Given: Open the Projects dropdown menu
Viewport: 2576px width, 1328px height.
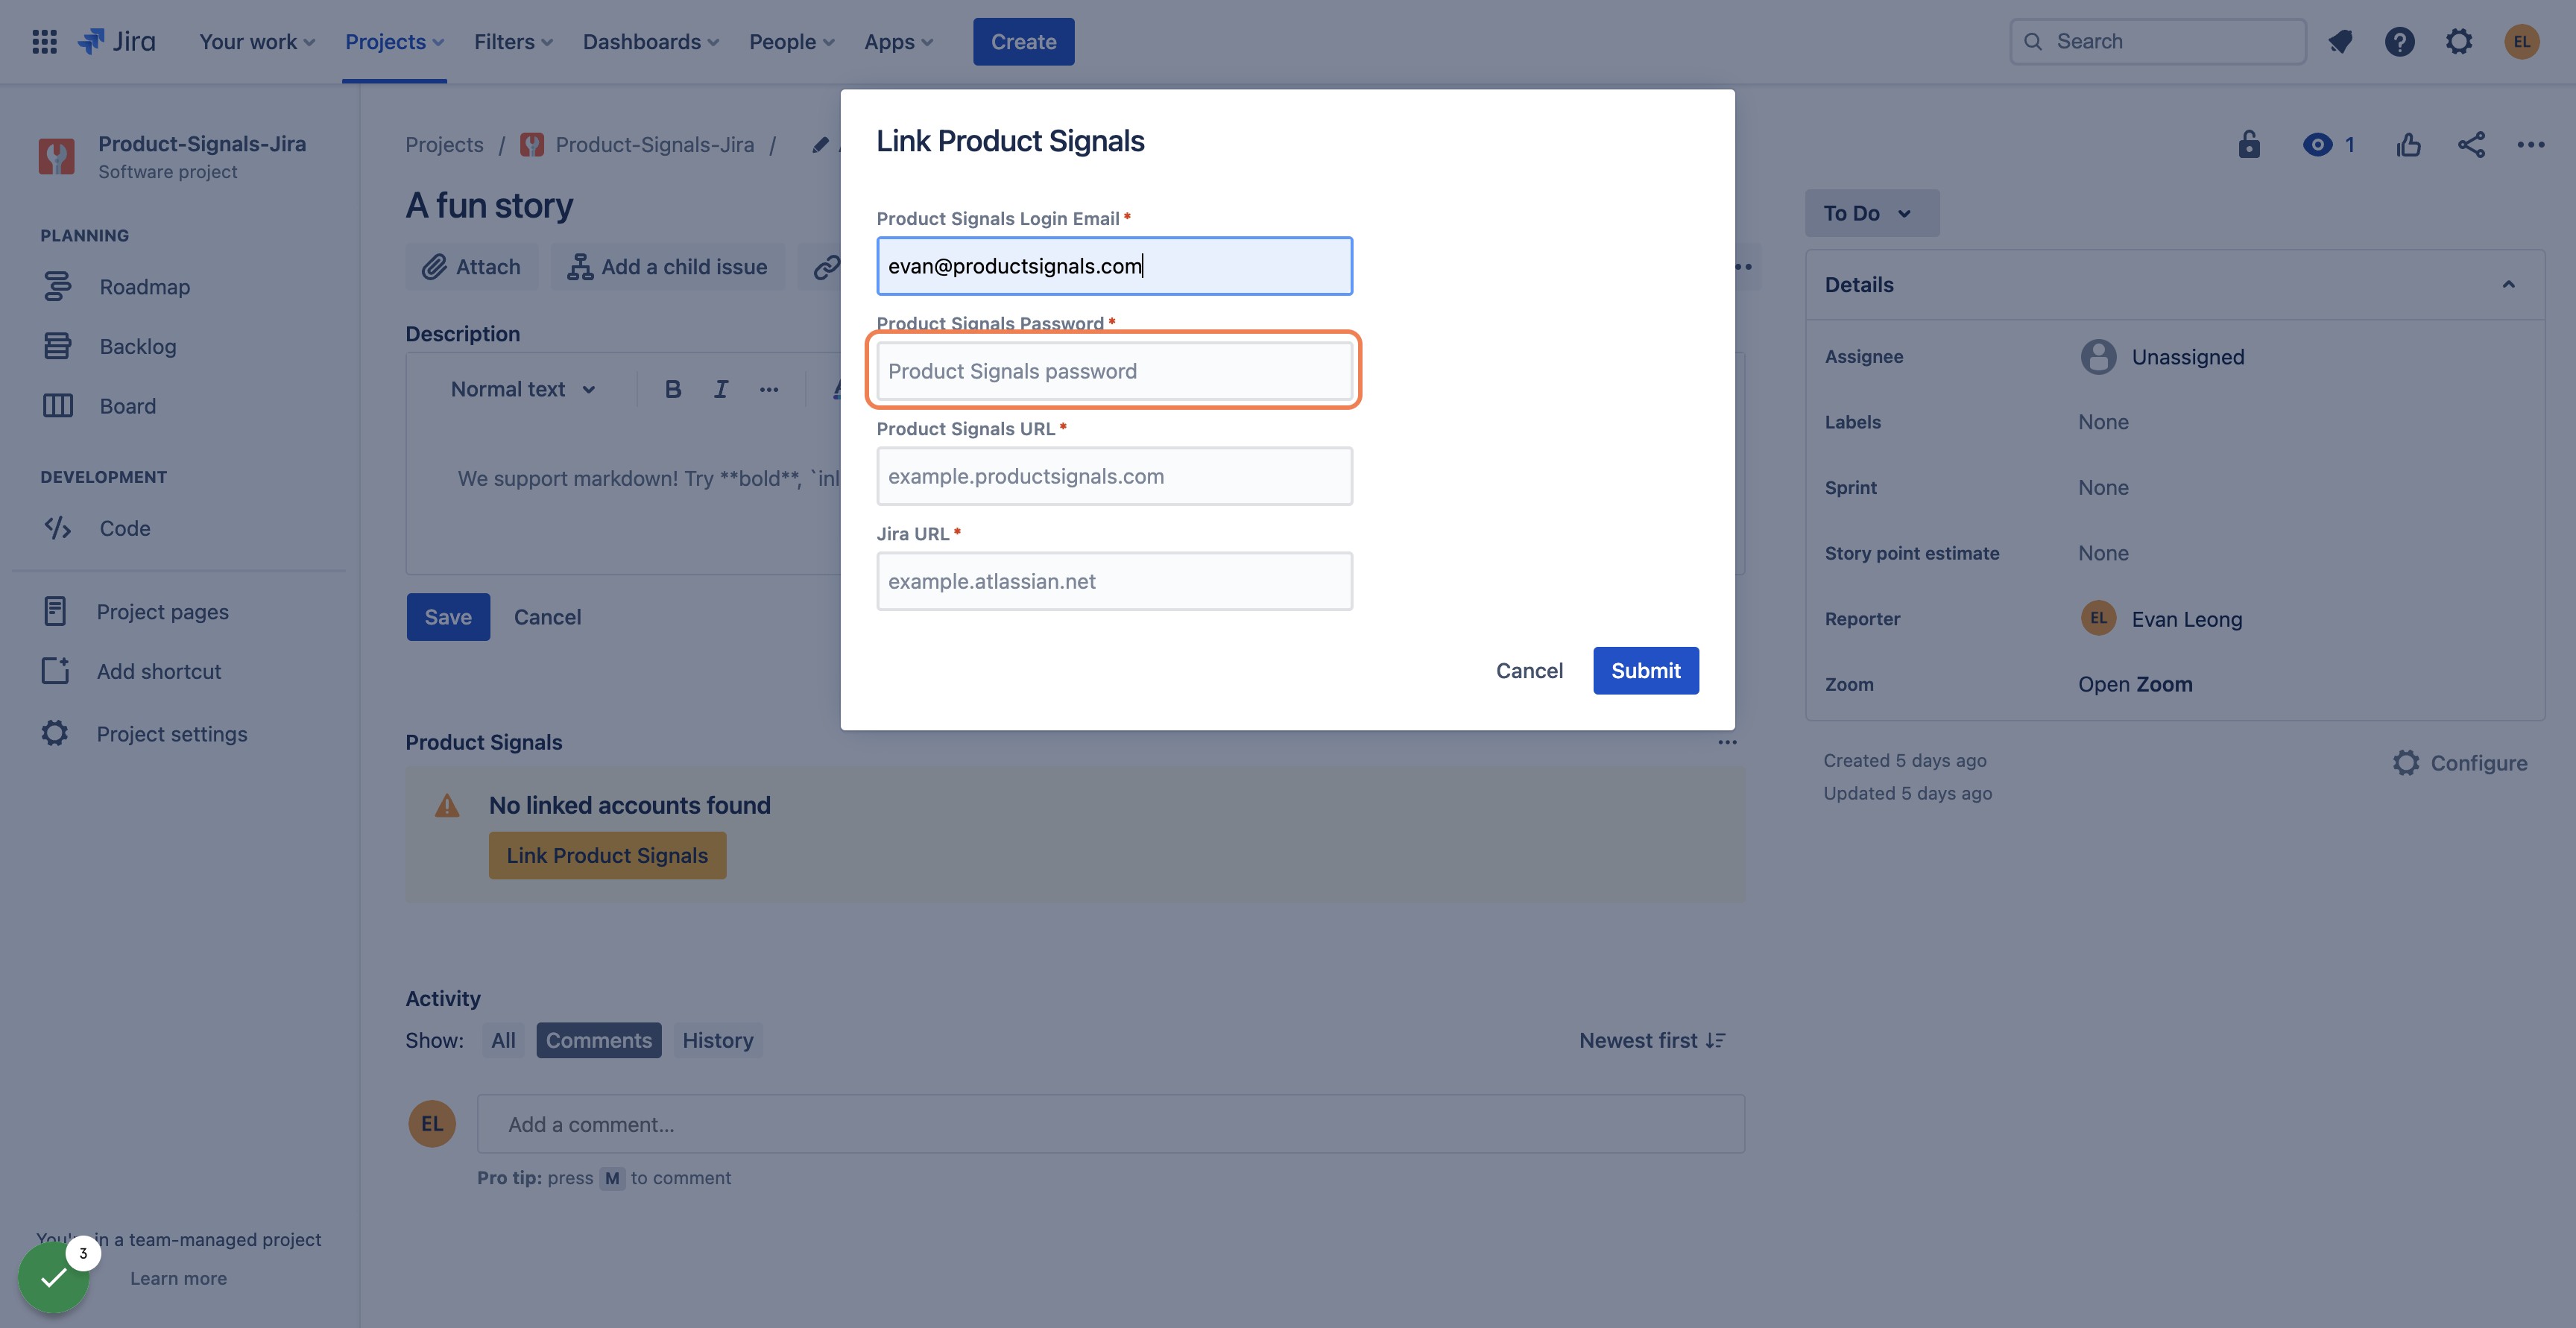Looking at the screenshot, I should coord(394,42).
